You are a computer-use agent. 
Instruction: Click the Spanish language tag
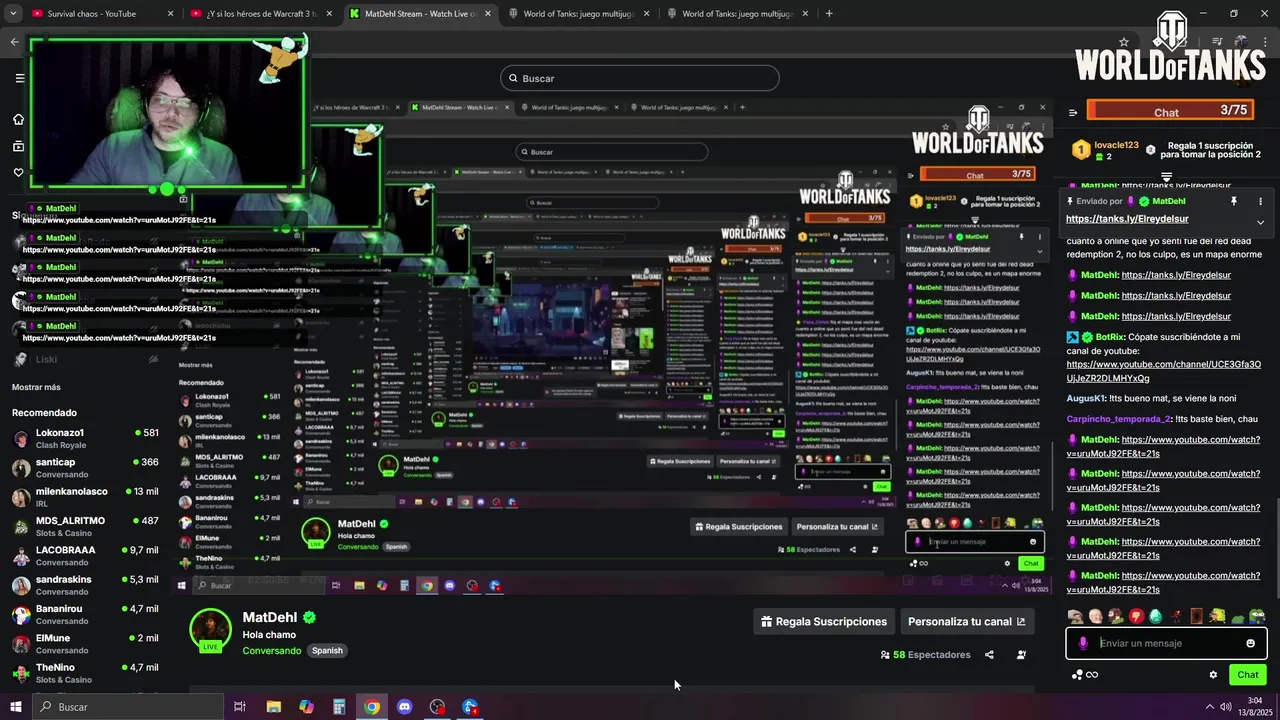point(327,650)
